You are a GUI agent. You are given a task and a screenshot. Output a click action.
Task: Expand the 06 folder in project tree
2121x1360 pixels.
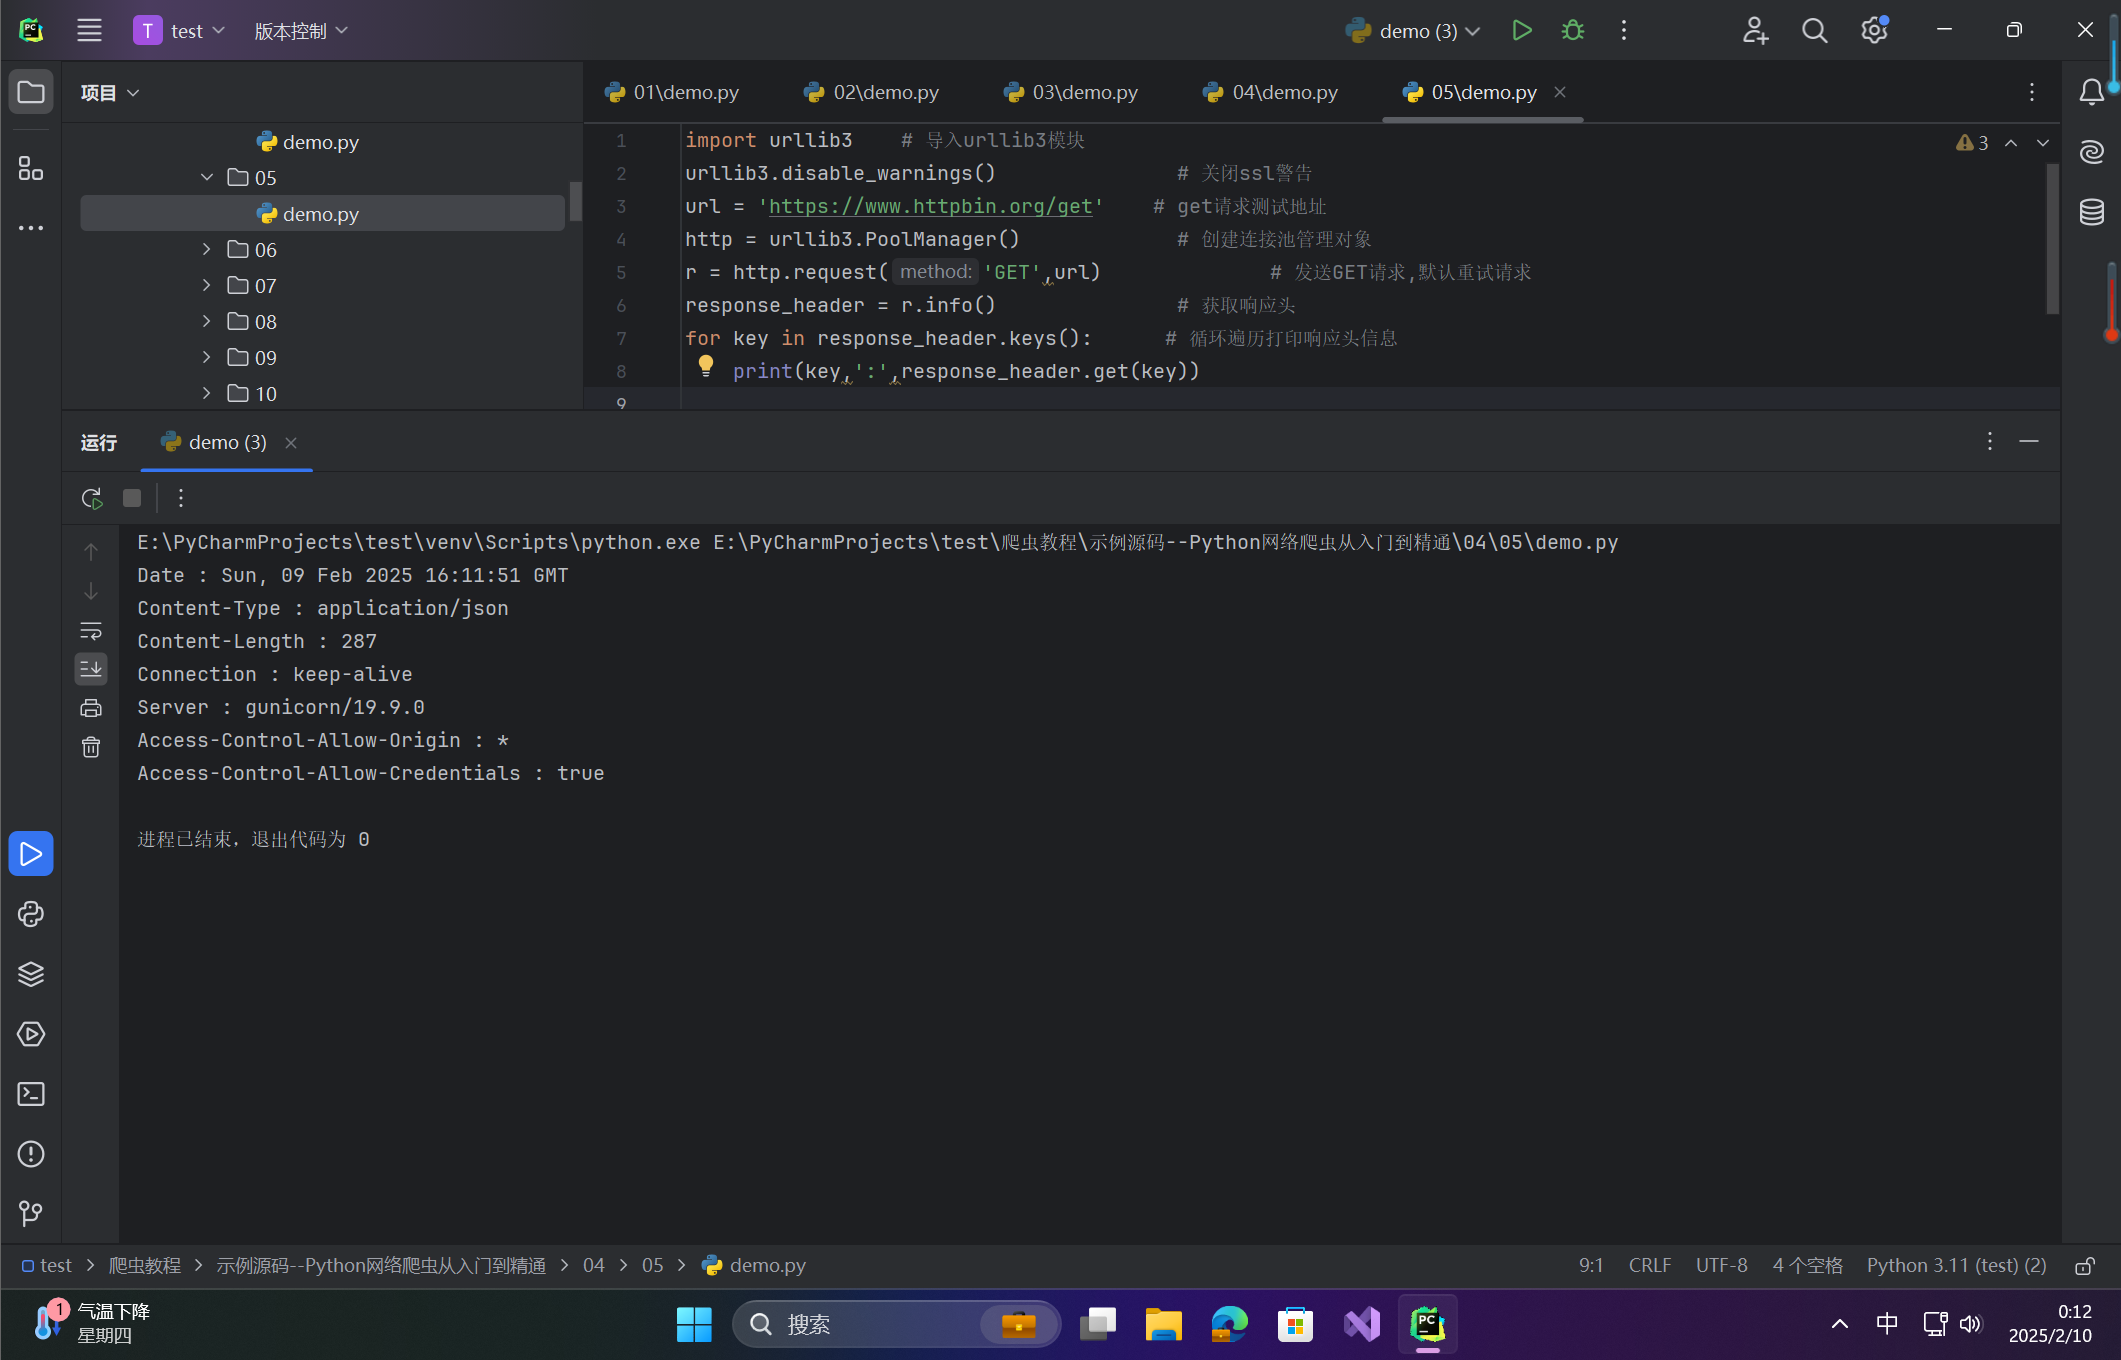pos(207,250)
